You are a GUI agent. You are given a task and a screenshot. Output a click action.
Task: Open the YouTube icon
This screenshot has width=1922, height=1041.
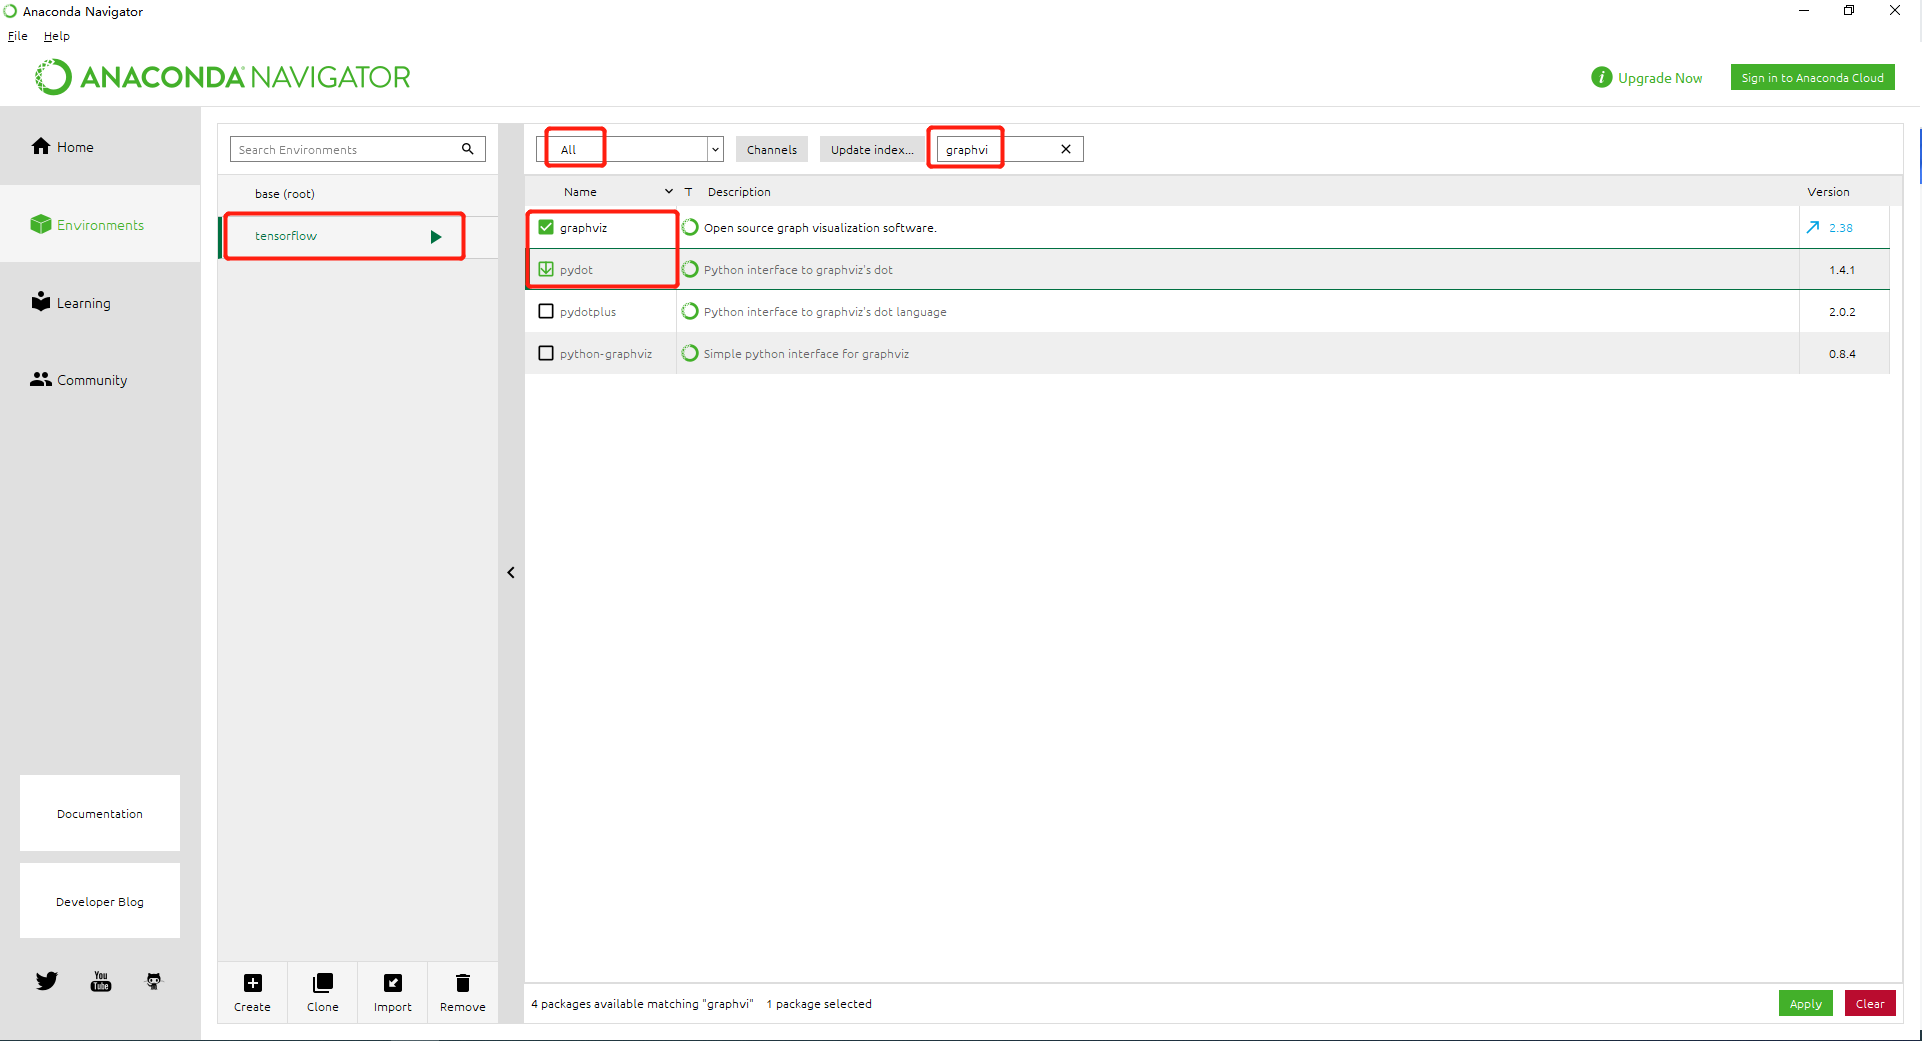(101, 981)
